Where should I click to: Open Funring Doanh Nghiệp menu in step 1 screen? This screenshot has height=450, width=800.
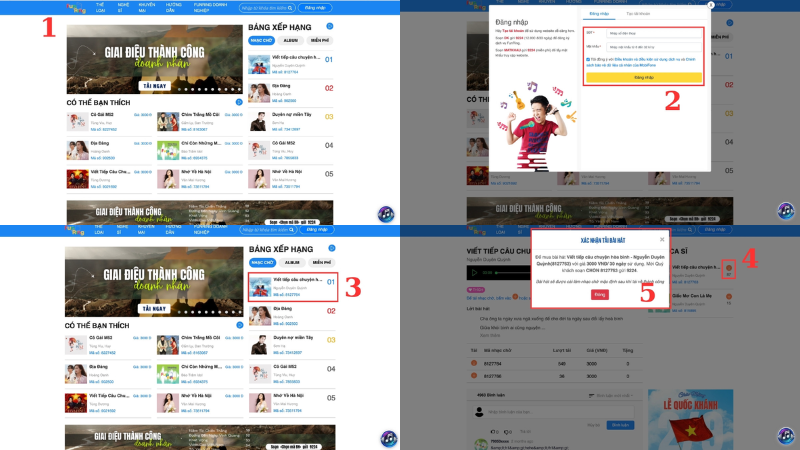coord(210,7)
